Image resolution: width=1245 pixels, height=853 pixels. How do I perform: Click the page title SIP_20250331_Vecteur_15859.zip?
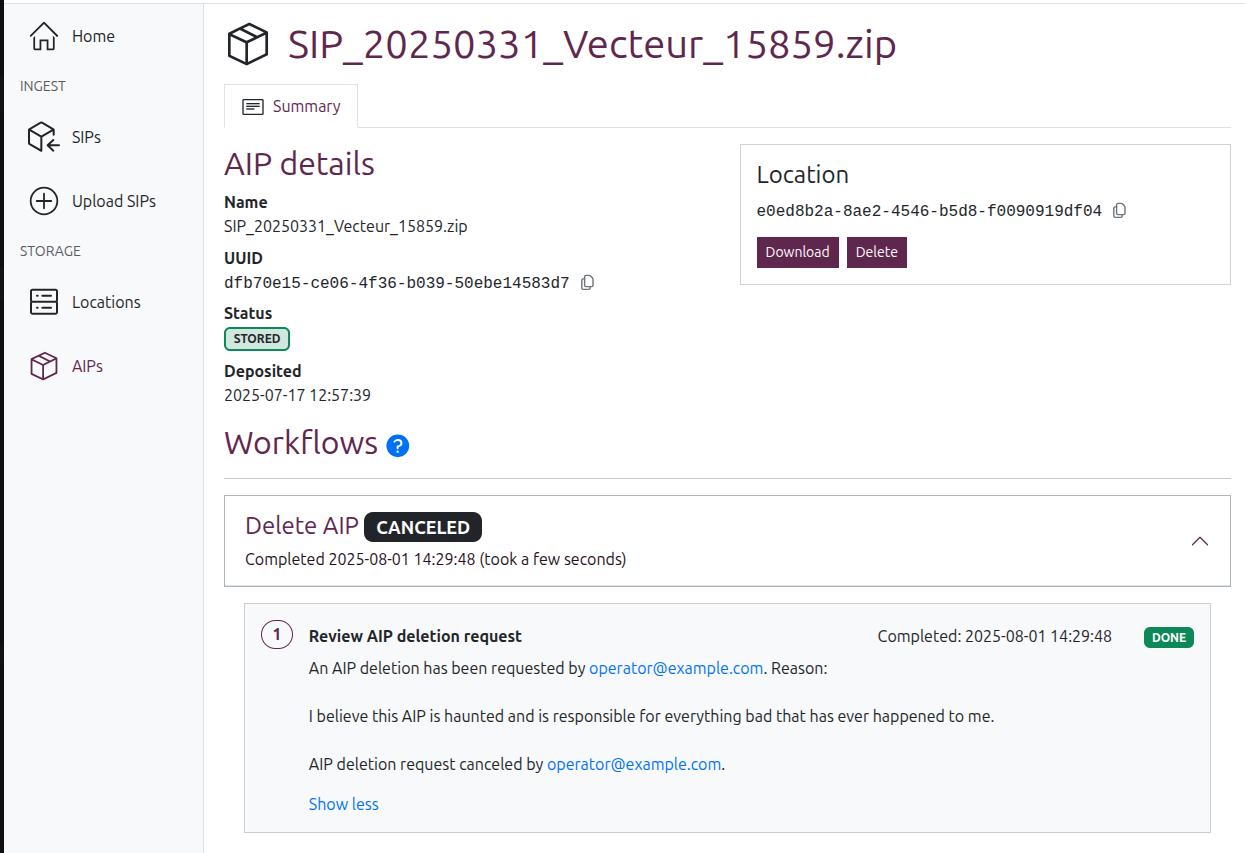592,45
